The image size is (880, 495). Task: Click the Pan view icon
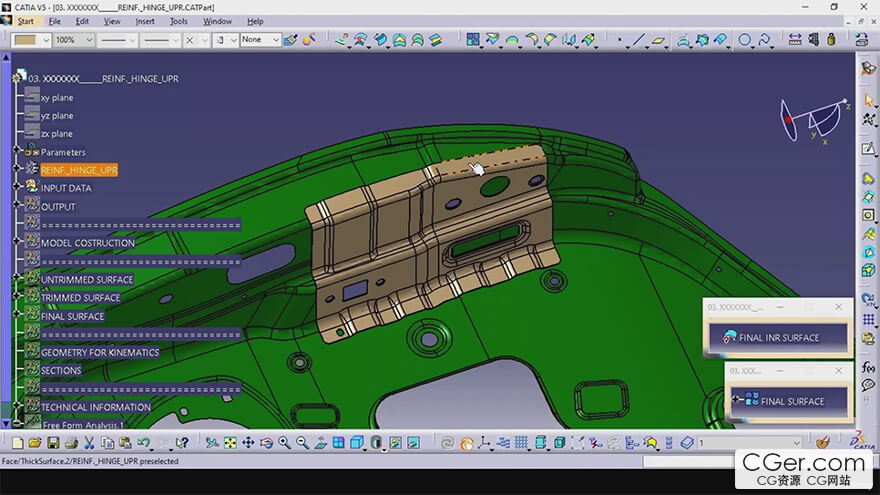pyautogui.click(x=248, y=443)
